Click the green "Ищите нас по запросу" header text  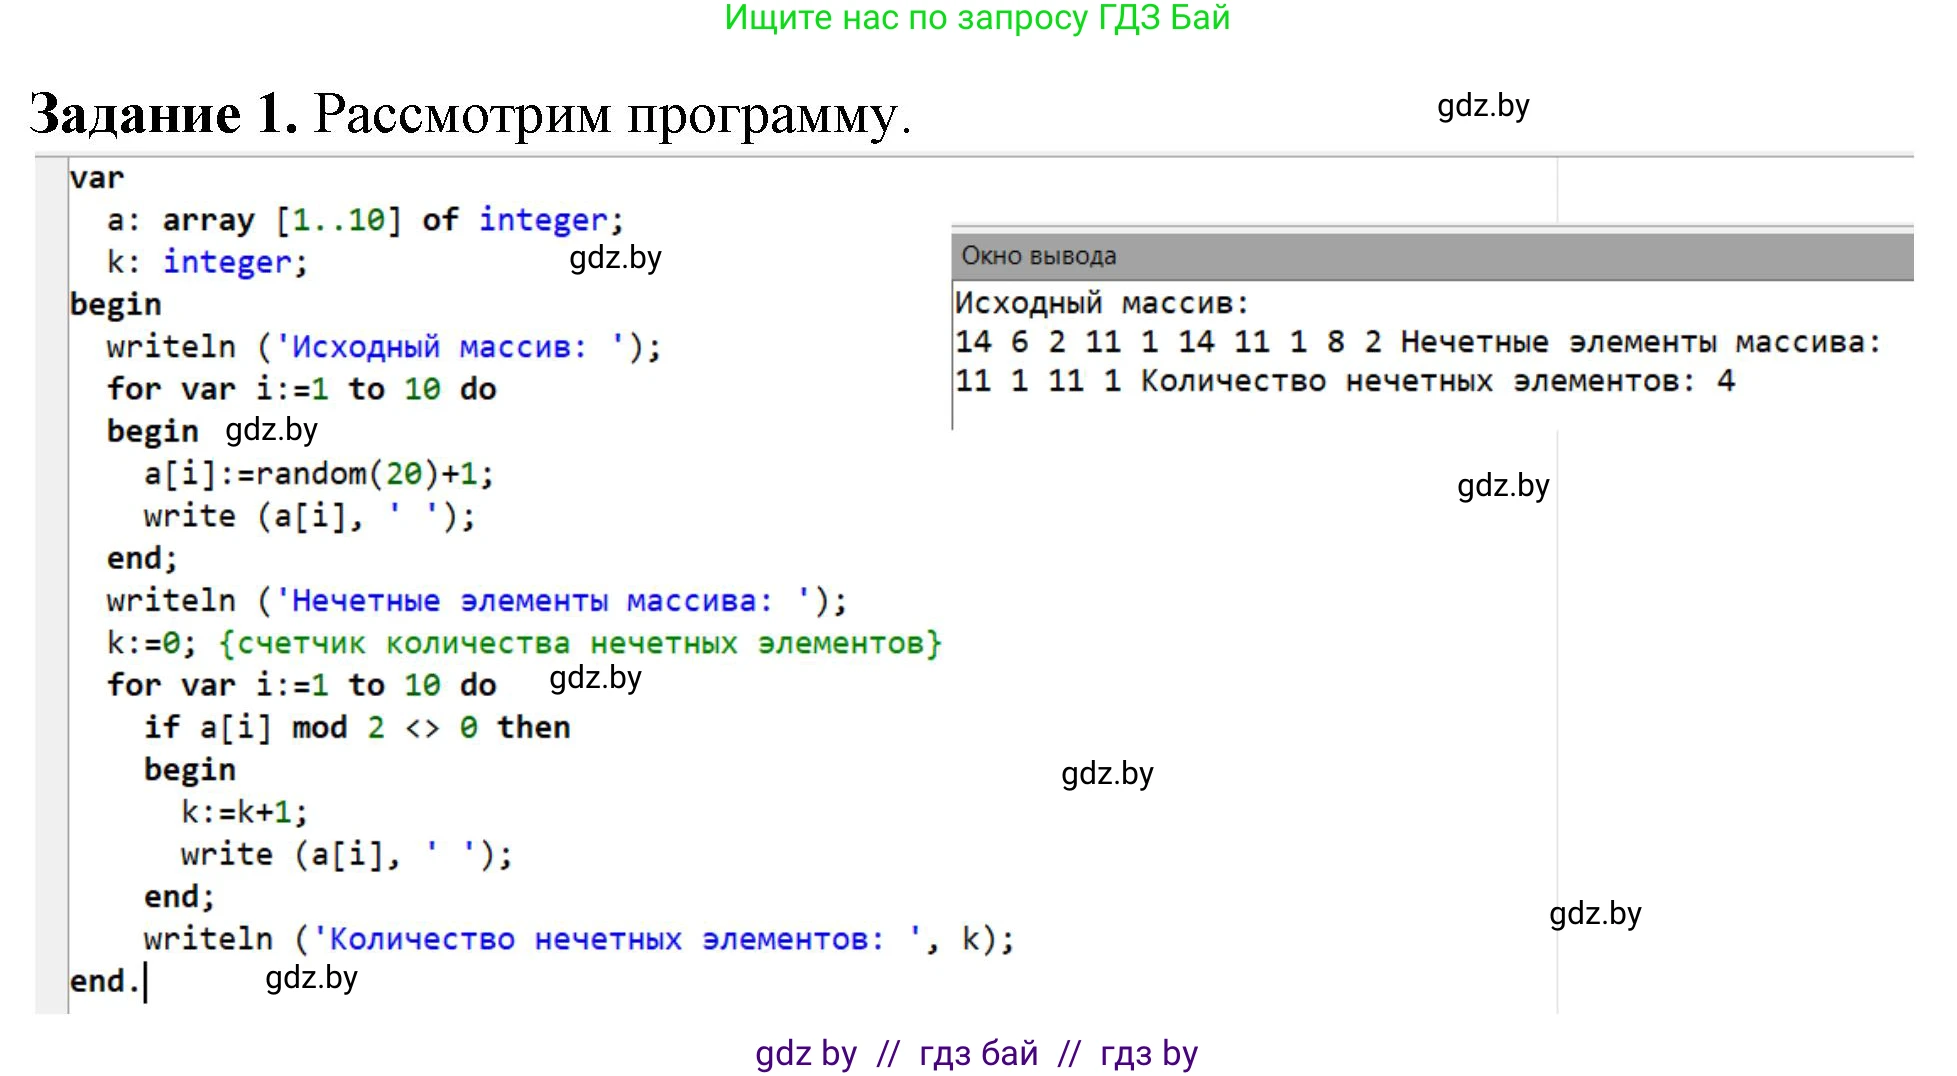(x=976, y=19)
